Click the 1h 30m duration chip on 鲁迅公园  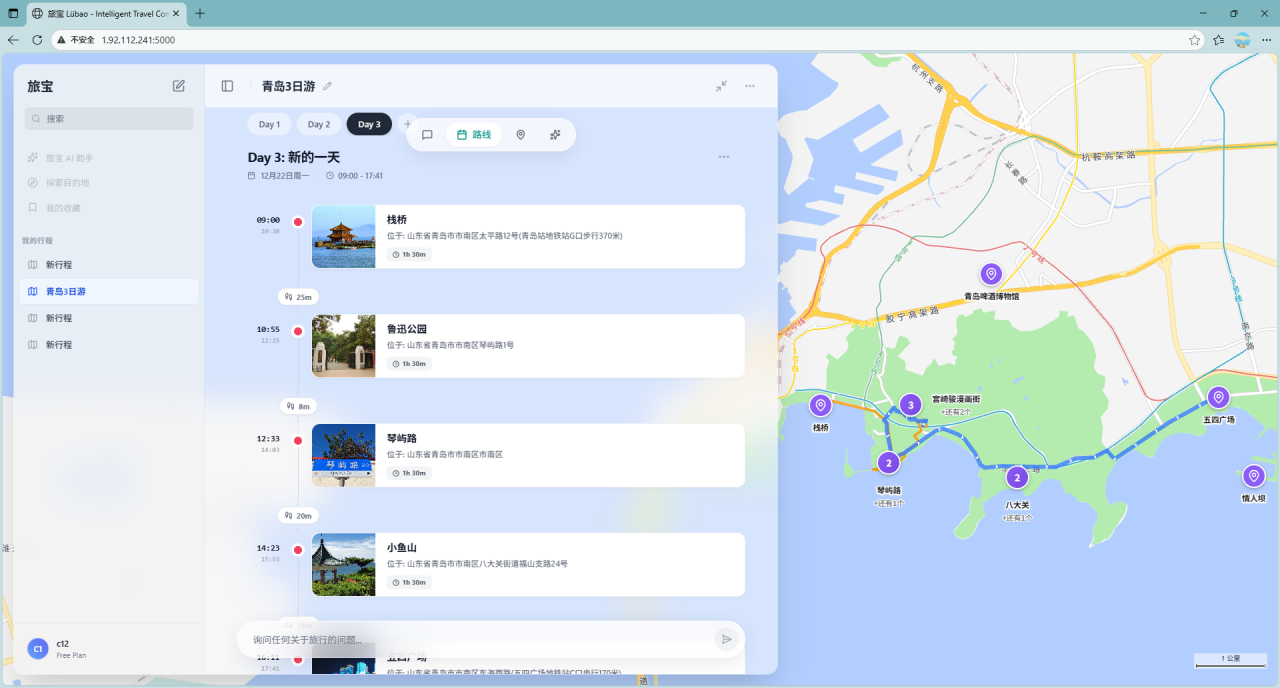(409, 364)
